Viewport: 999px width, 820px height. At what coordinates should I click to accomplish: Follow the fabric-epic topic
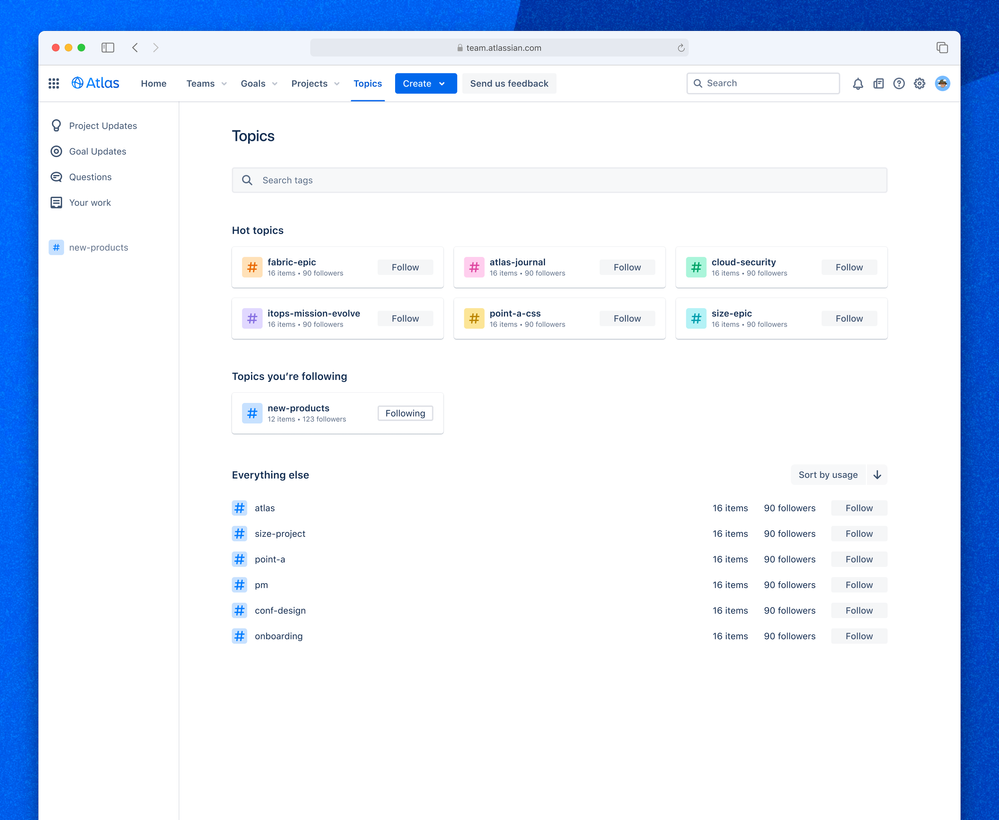click(x=405, y=267)
